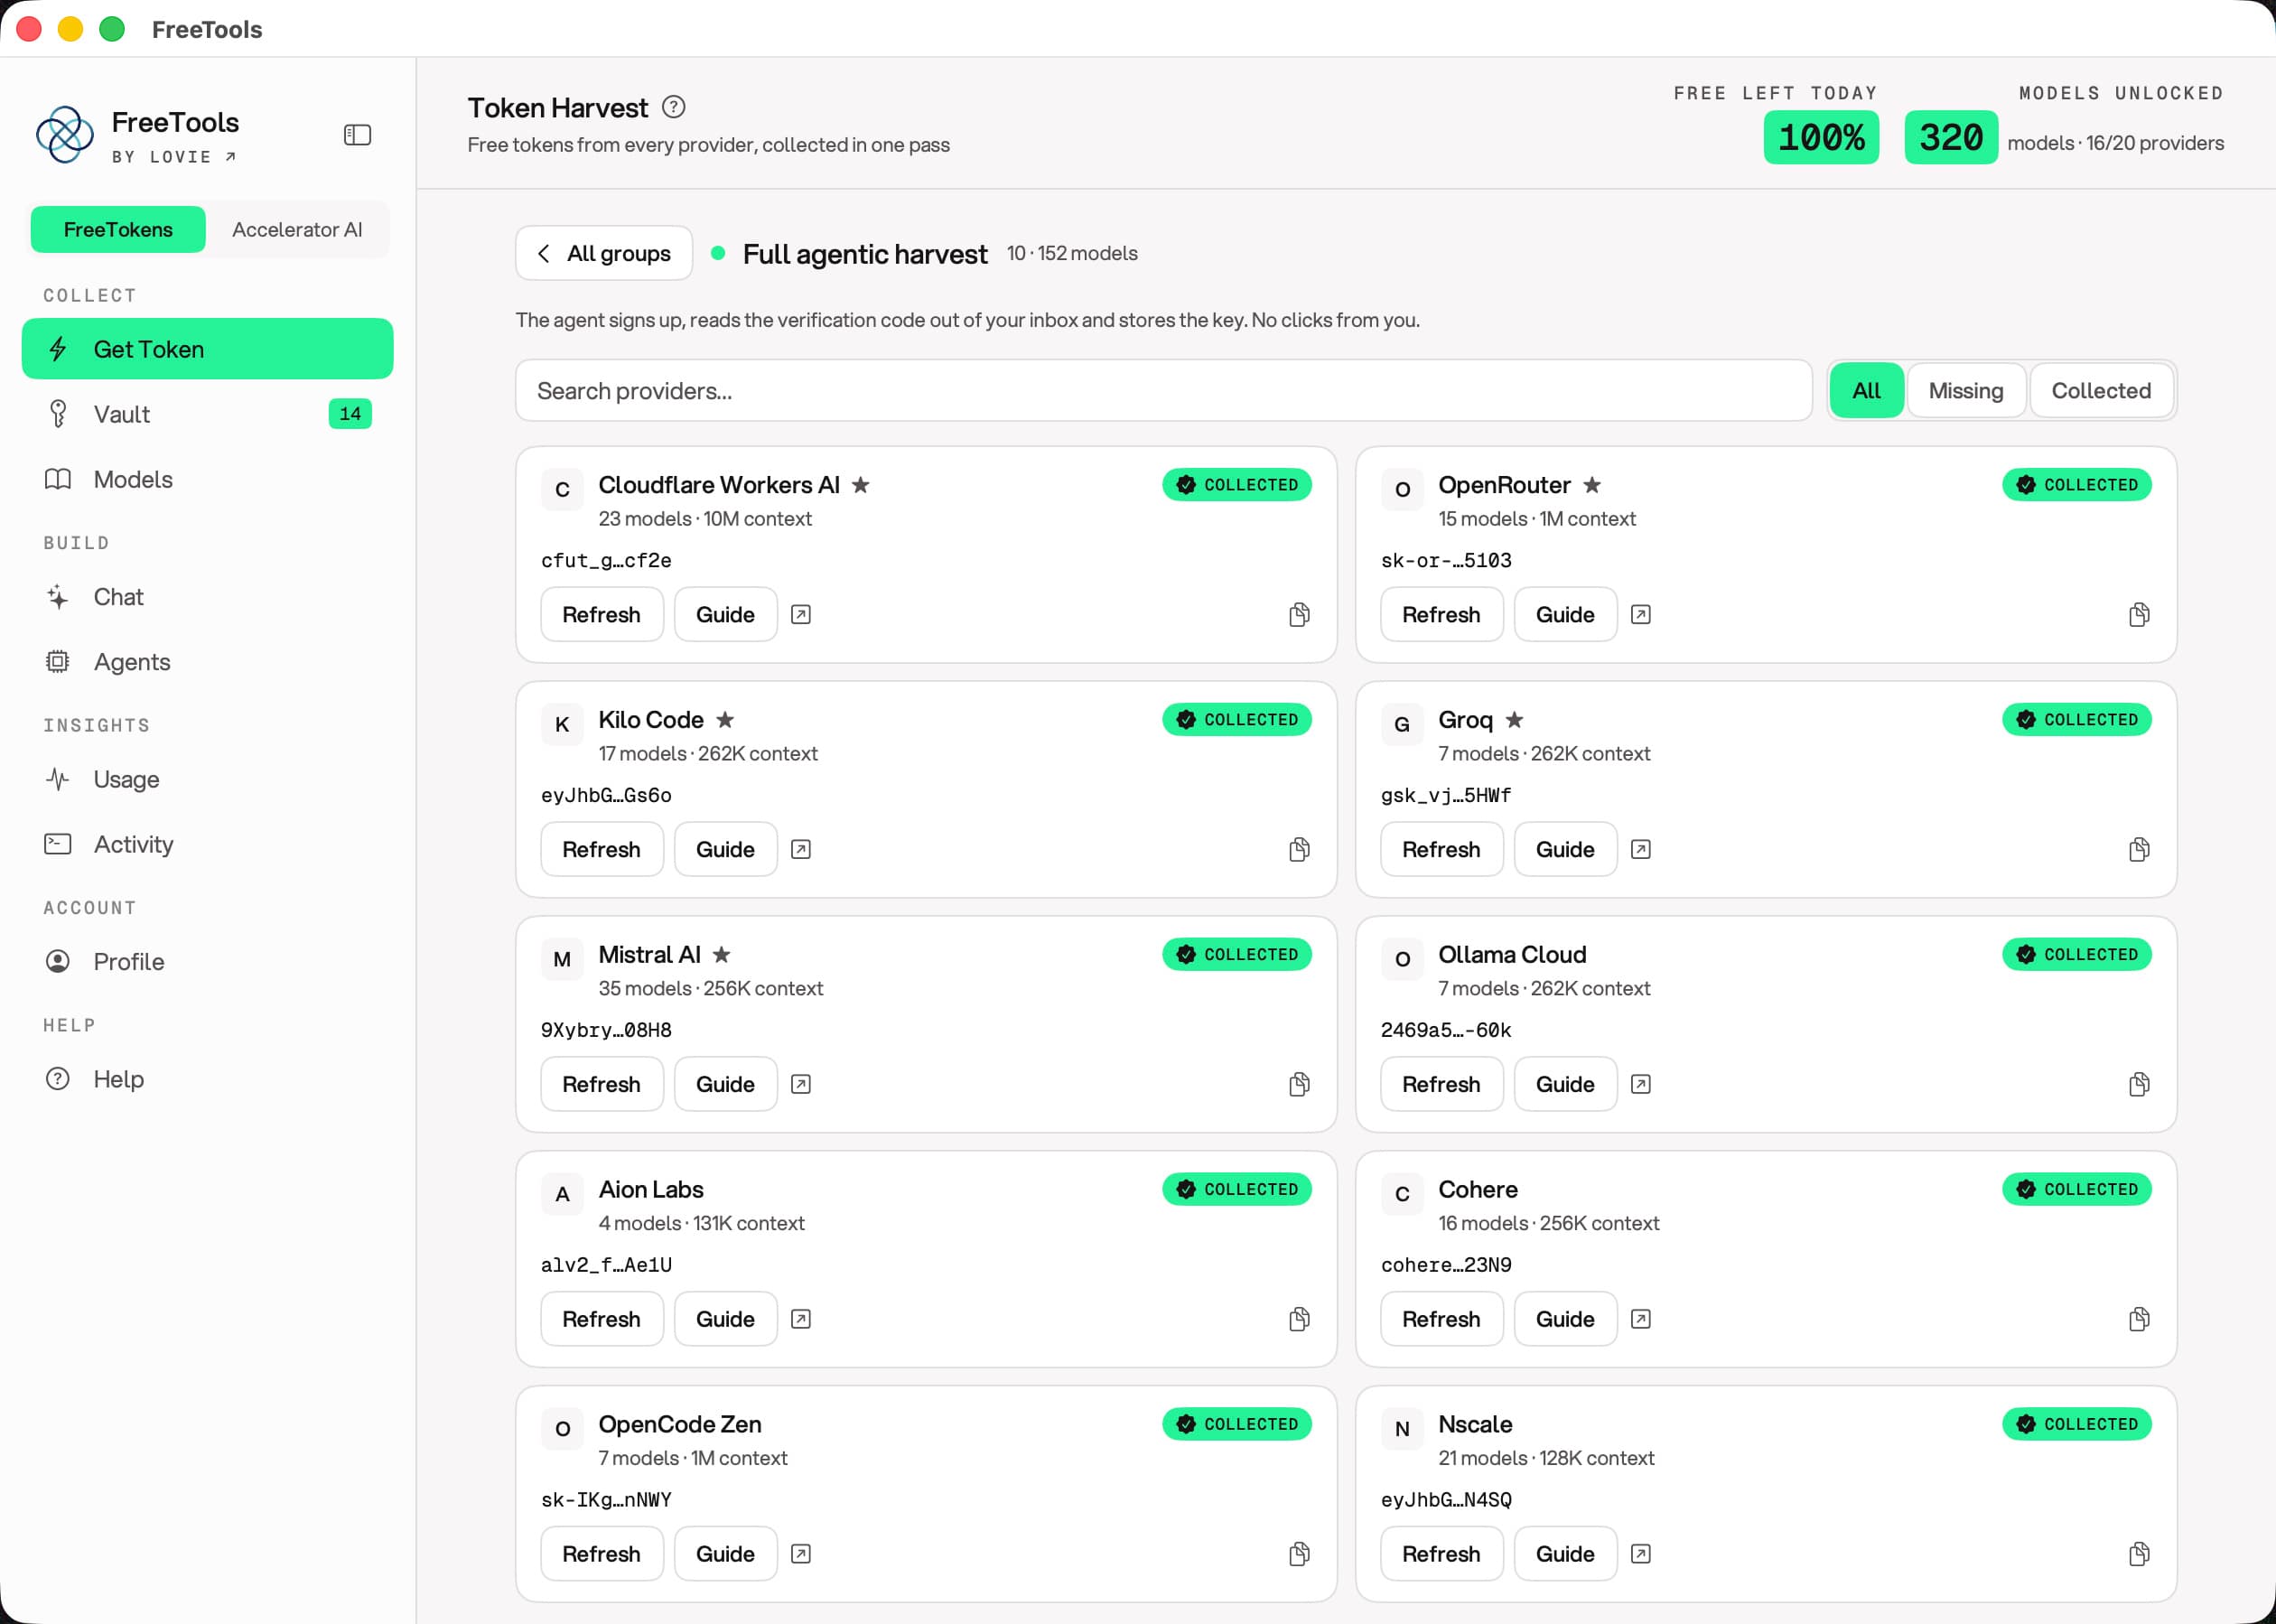The width and height of the screenshot is (2276, 1624).
Task: Filter providers to Collected
Action: [2101, 390]
